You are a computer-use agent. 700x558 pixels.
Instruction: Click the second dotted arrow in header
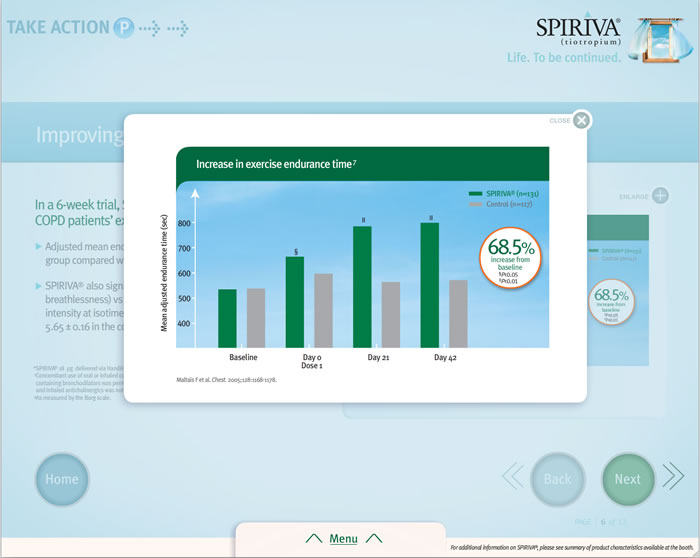[x=178, y=28]
